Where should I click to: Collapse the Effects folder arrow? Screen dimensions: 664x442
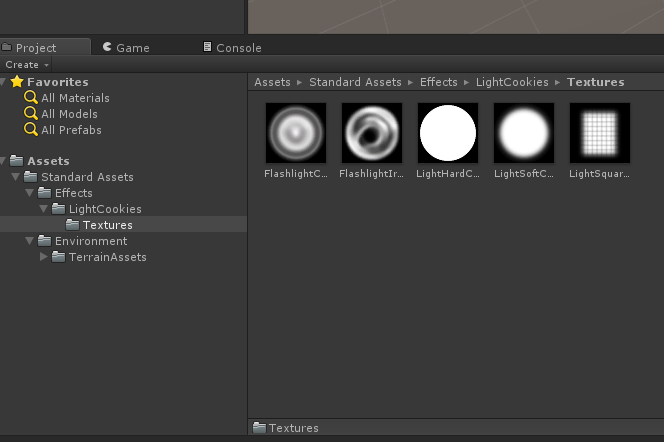pos(29,193)
